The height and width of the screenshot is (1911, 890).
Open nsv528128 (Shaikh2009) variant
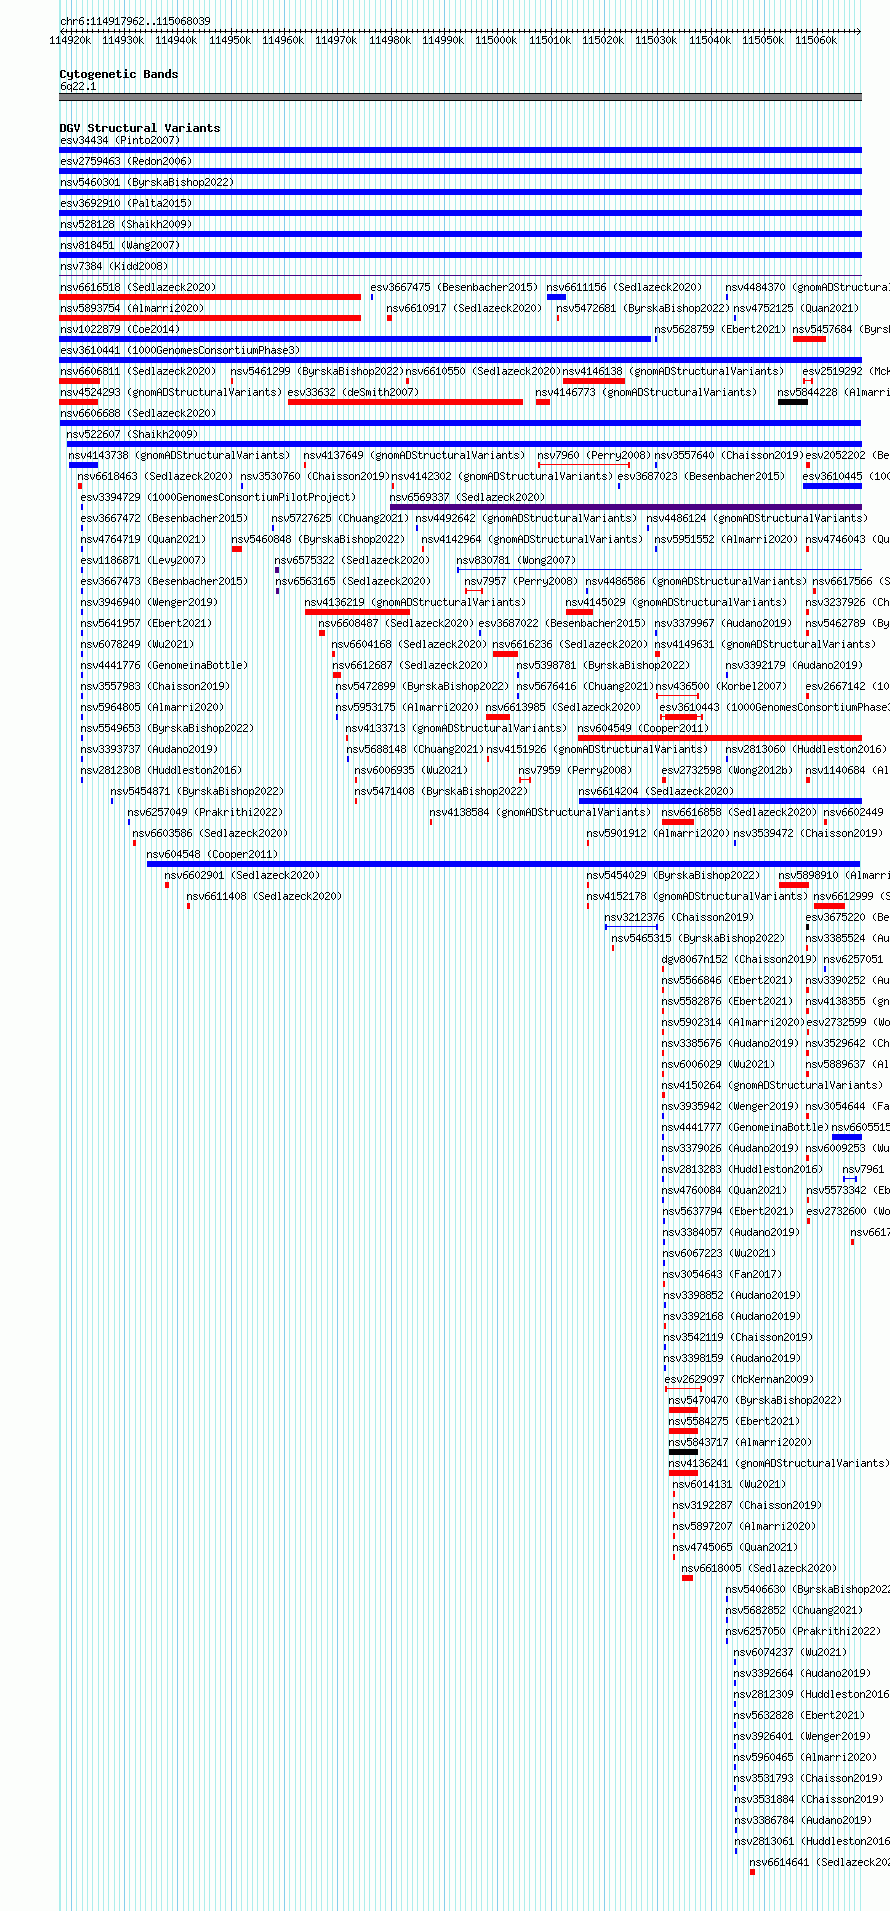tap(125, 225)
